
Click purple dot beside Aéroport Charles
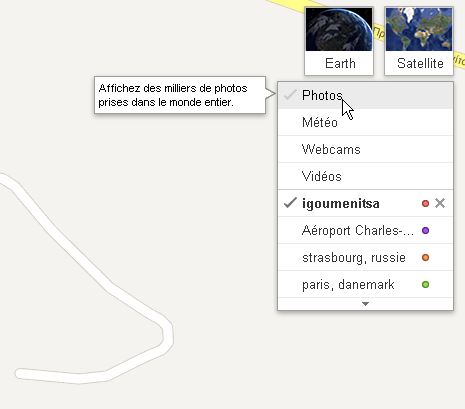tap(425, 230)
